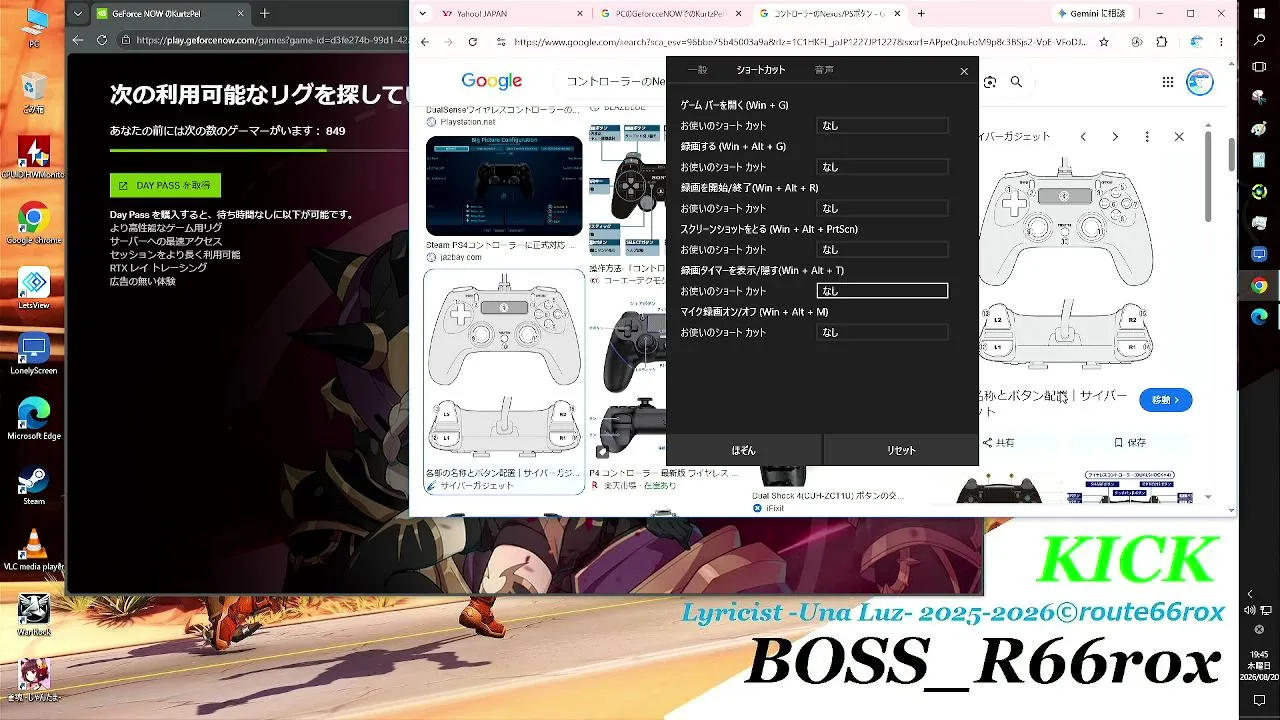Reload the GeForce NOW page
This screenshot has height=720, width=1280.
point(102,40)
